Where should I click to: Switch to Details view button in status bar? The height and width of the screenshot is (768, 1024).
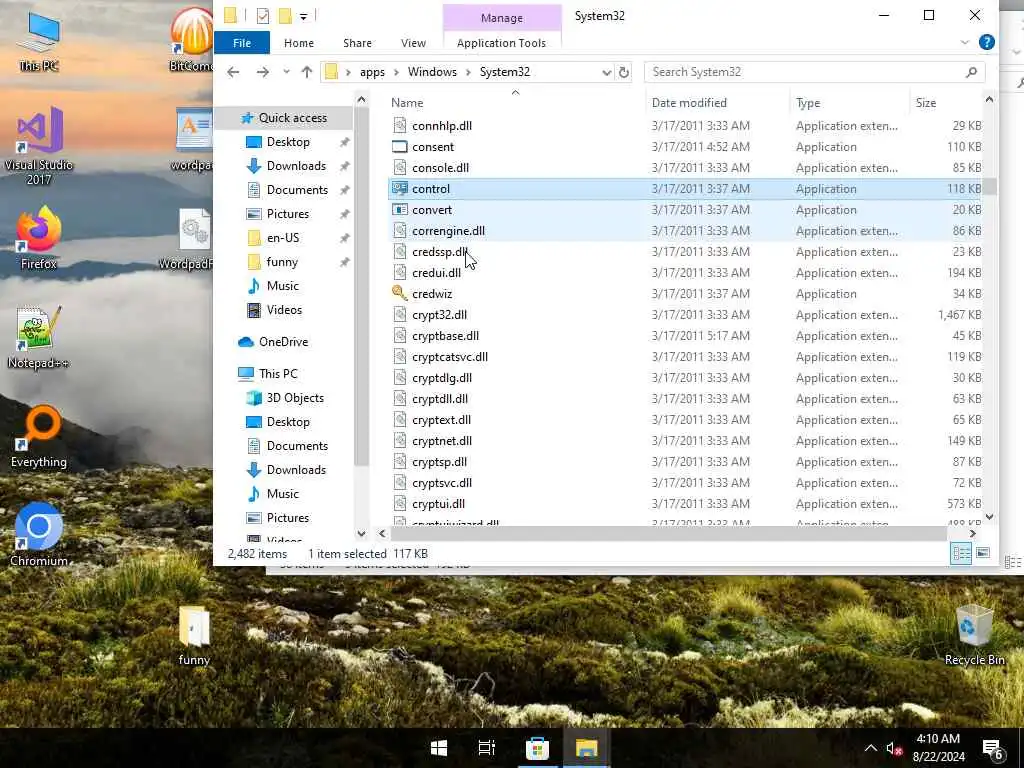pyautogui.click(x=961, y=553)
